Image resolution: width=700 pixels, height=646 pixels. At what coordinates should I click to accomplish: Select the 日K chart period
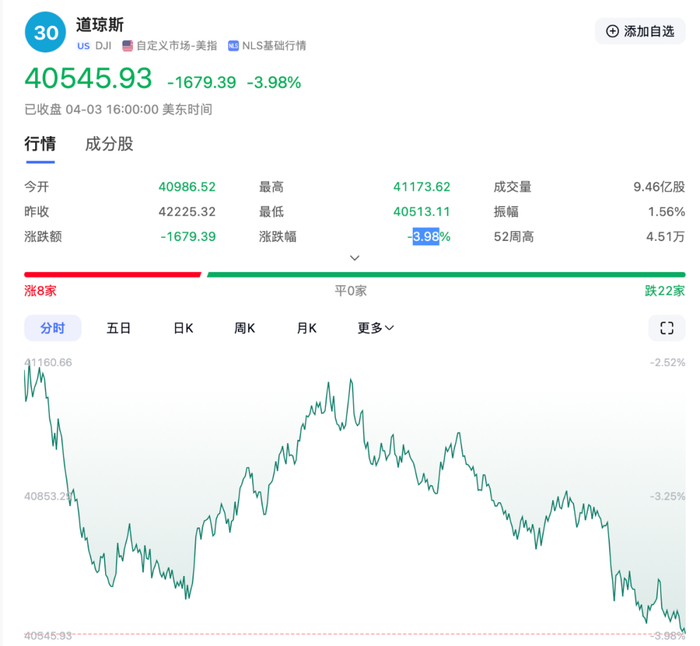(x=183, y=328)
